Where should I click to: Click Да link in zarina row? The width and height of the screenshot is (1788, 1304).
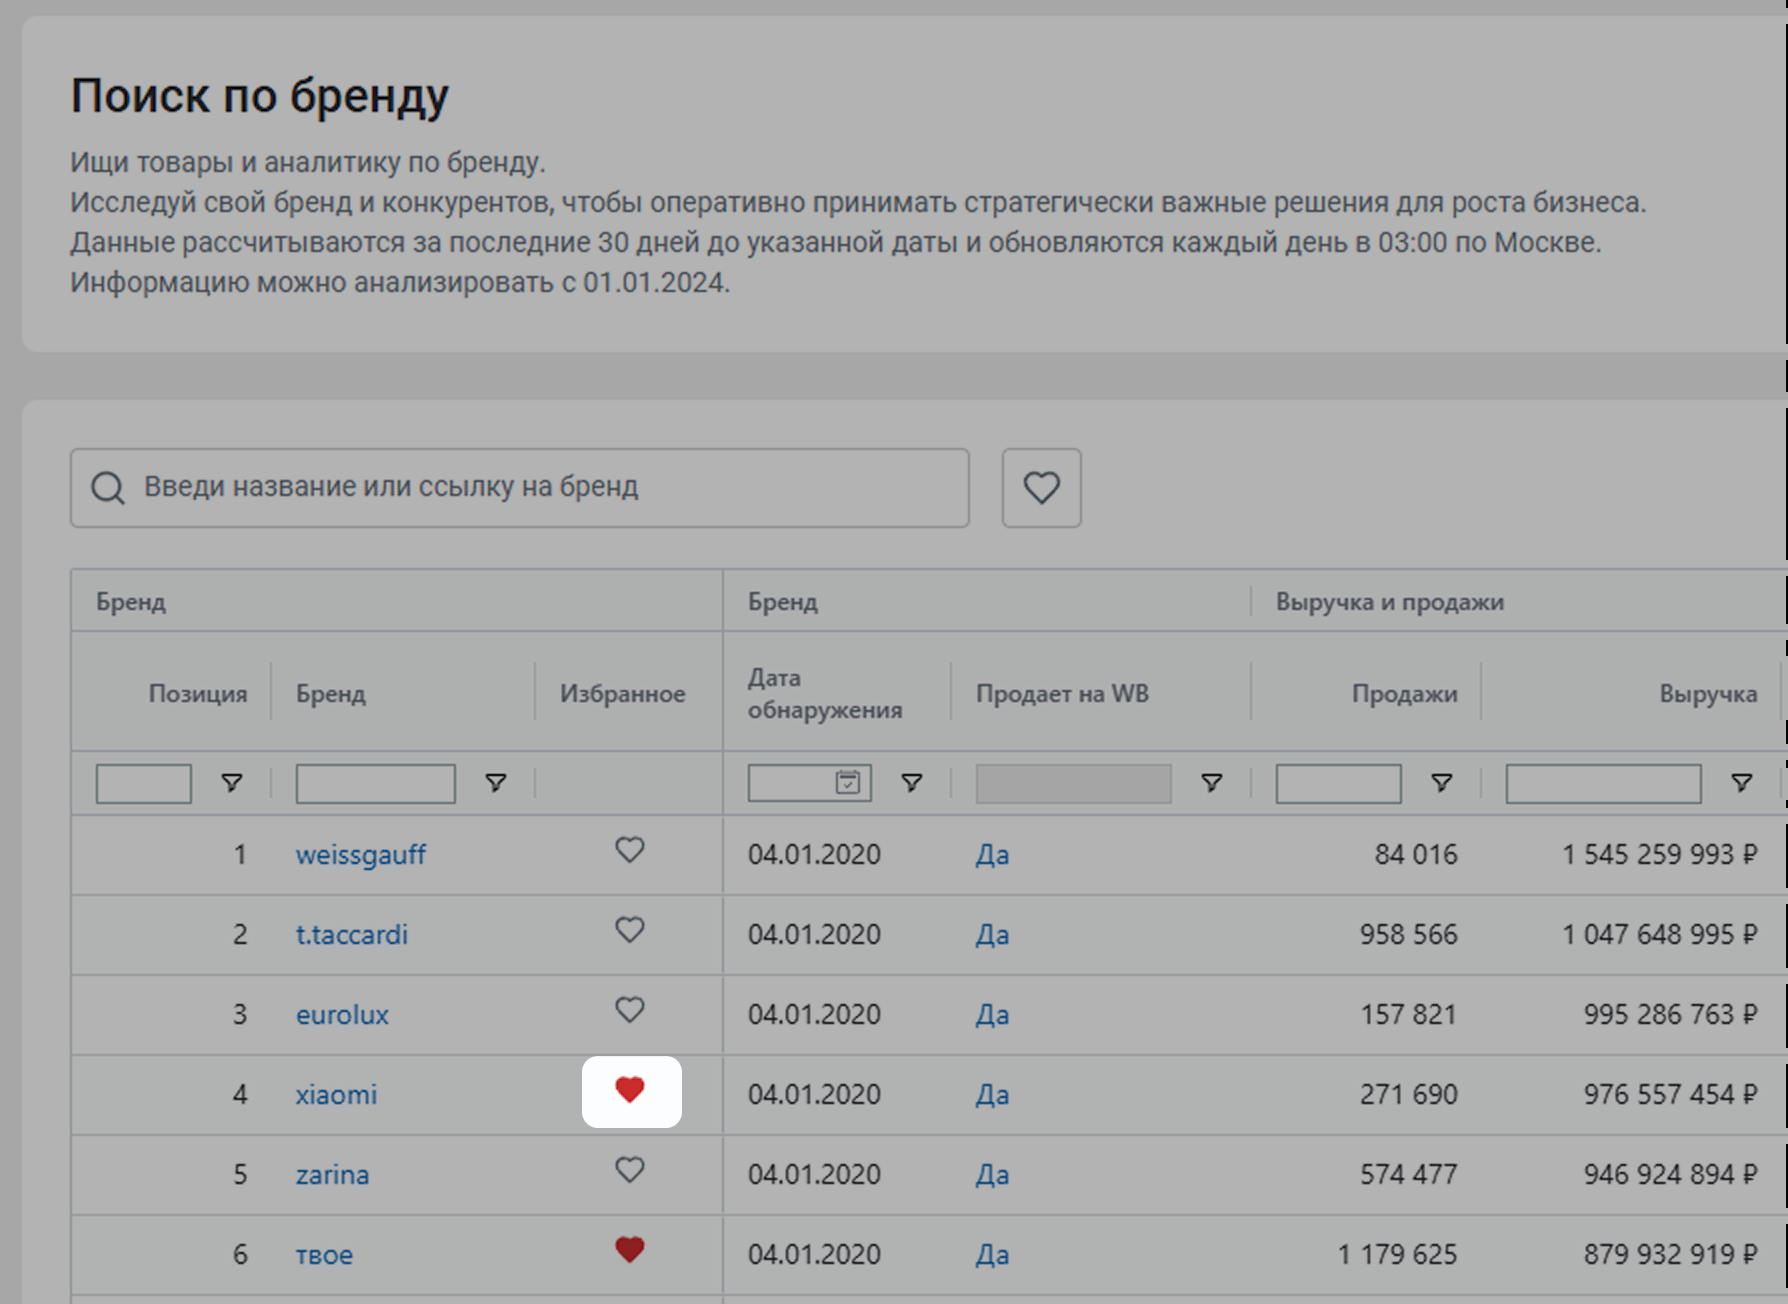click(992, 1175)
